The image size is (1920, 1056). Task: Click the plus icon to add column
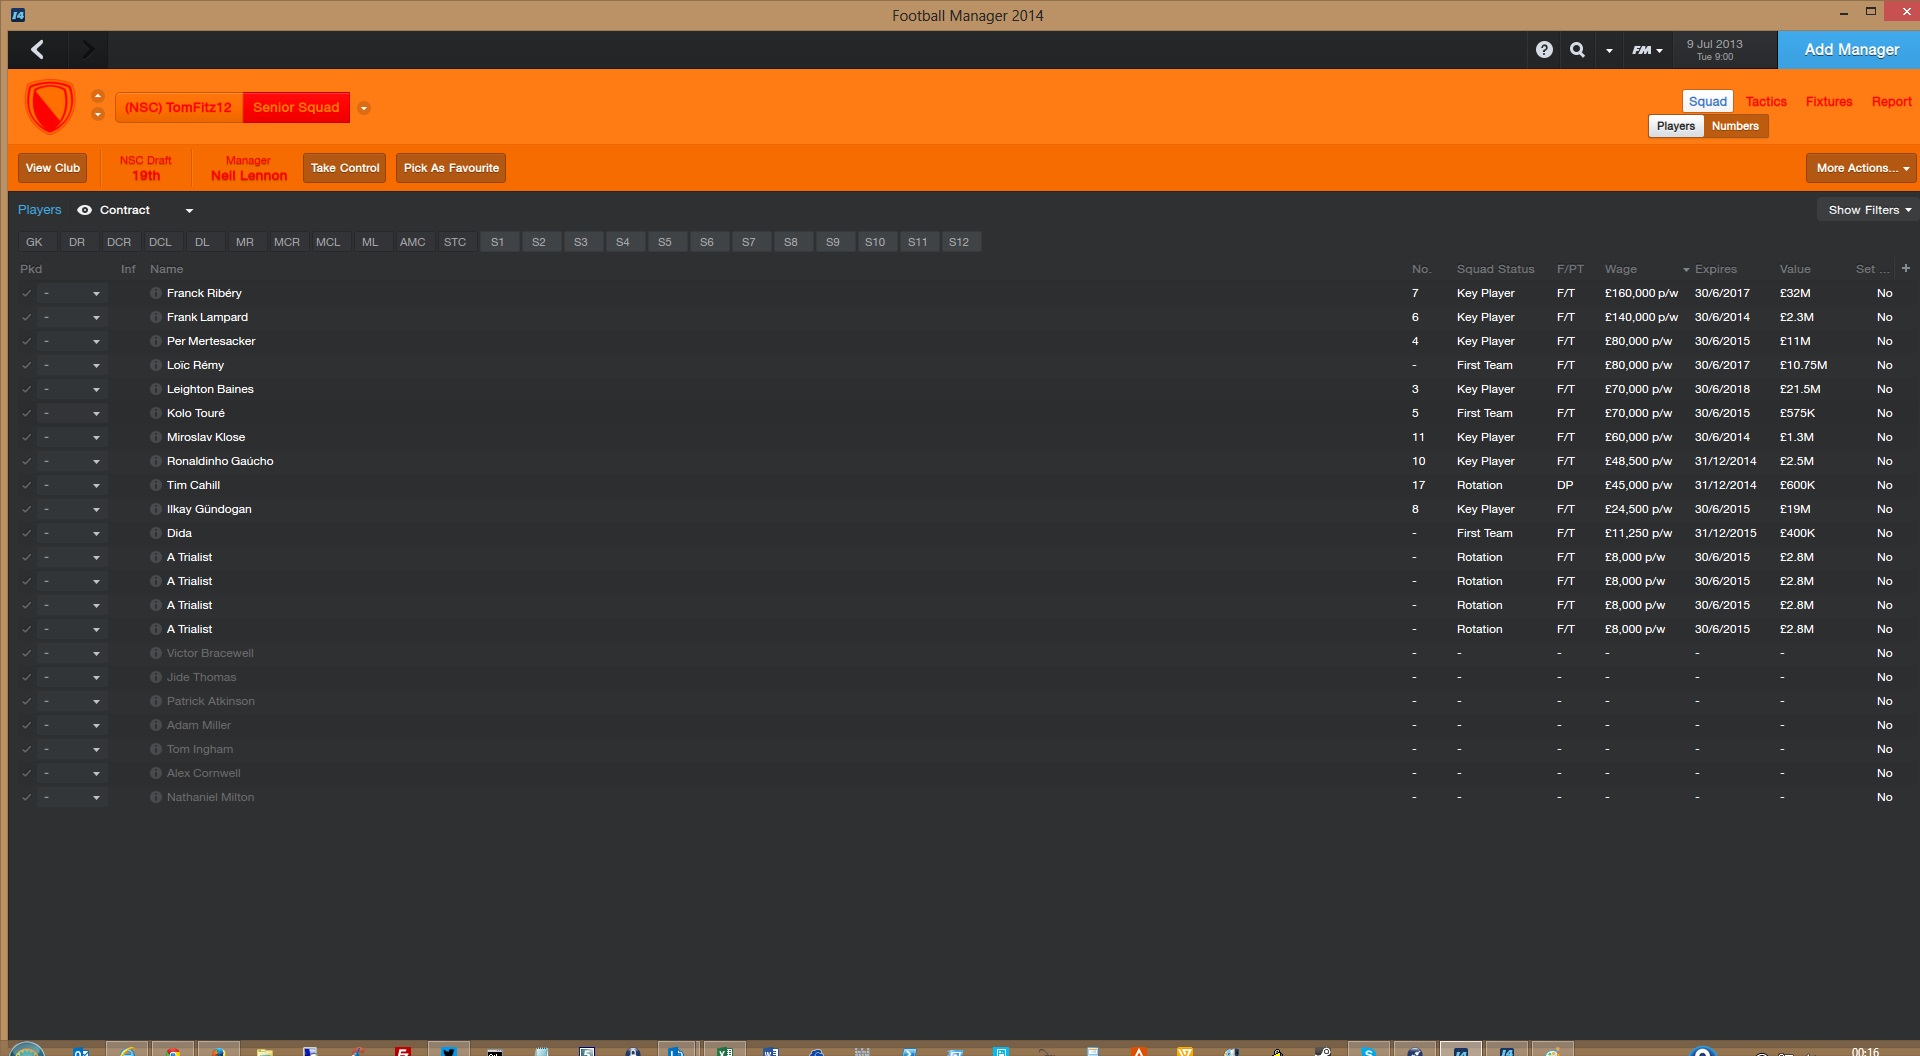tap(1906, 268)
